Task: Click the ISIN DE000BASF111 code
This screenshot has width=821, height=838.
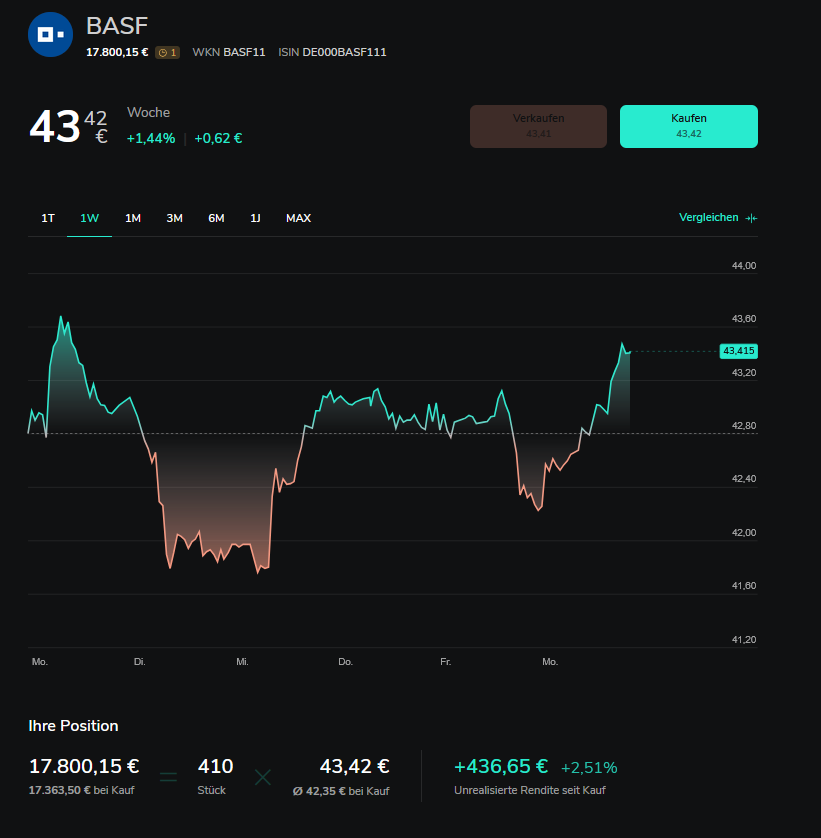Action: [x=332, y=52]
